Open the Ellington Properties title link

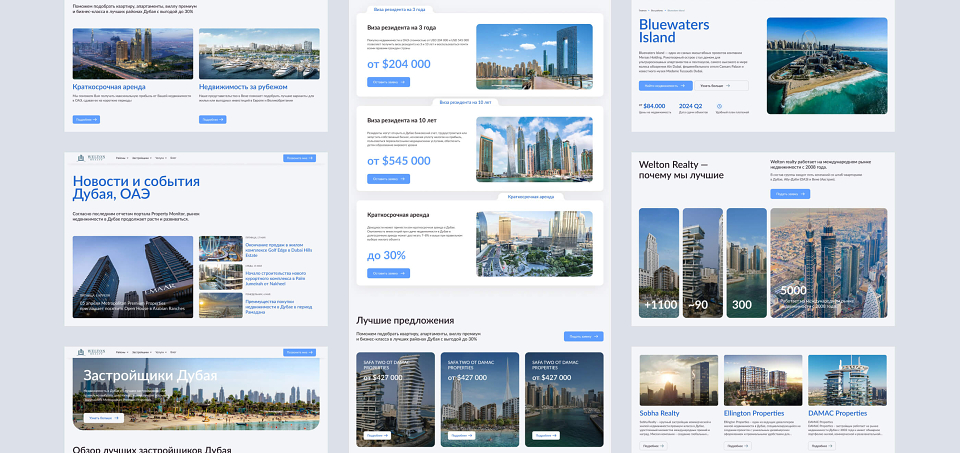754,413
